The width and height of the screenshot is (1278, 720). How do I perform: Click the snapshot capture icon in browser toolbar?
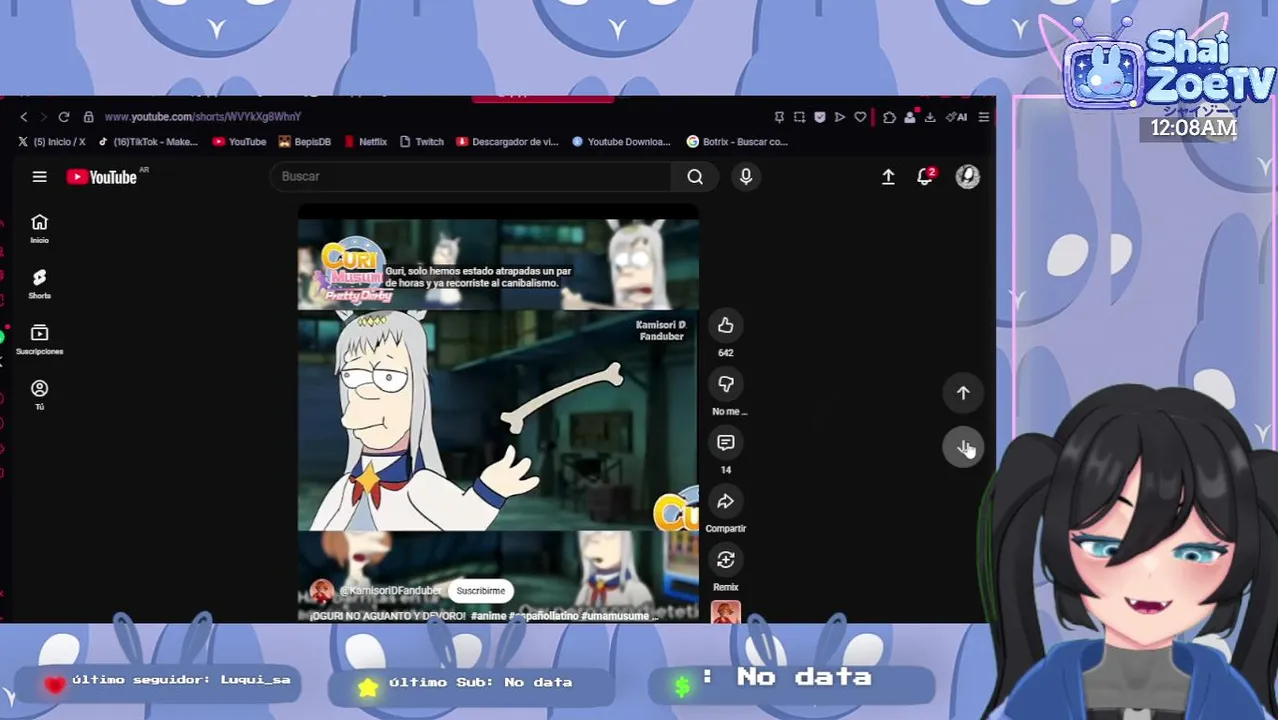[799, 117]
